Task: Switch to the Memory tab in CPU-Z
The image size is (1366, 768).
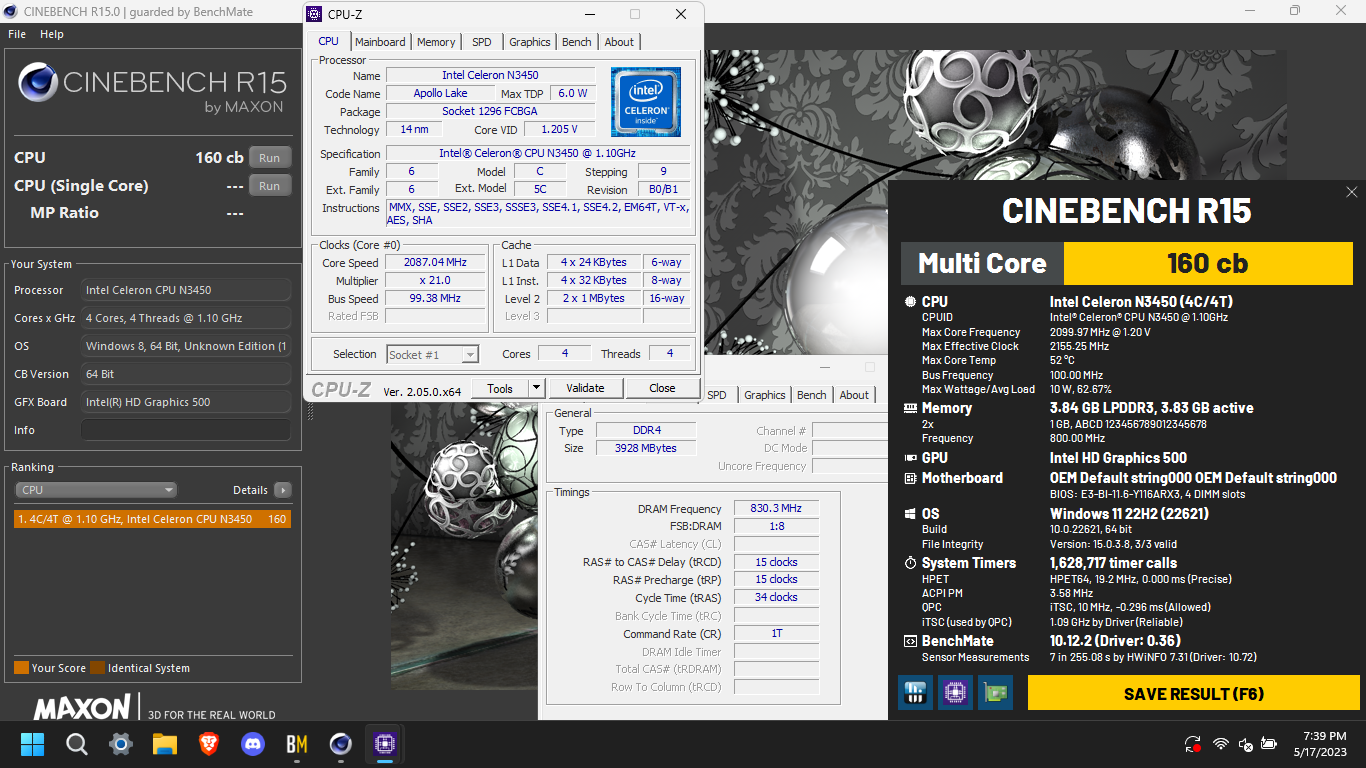Action: [x=436, y=42]
